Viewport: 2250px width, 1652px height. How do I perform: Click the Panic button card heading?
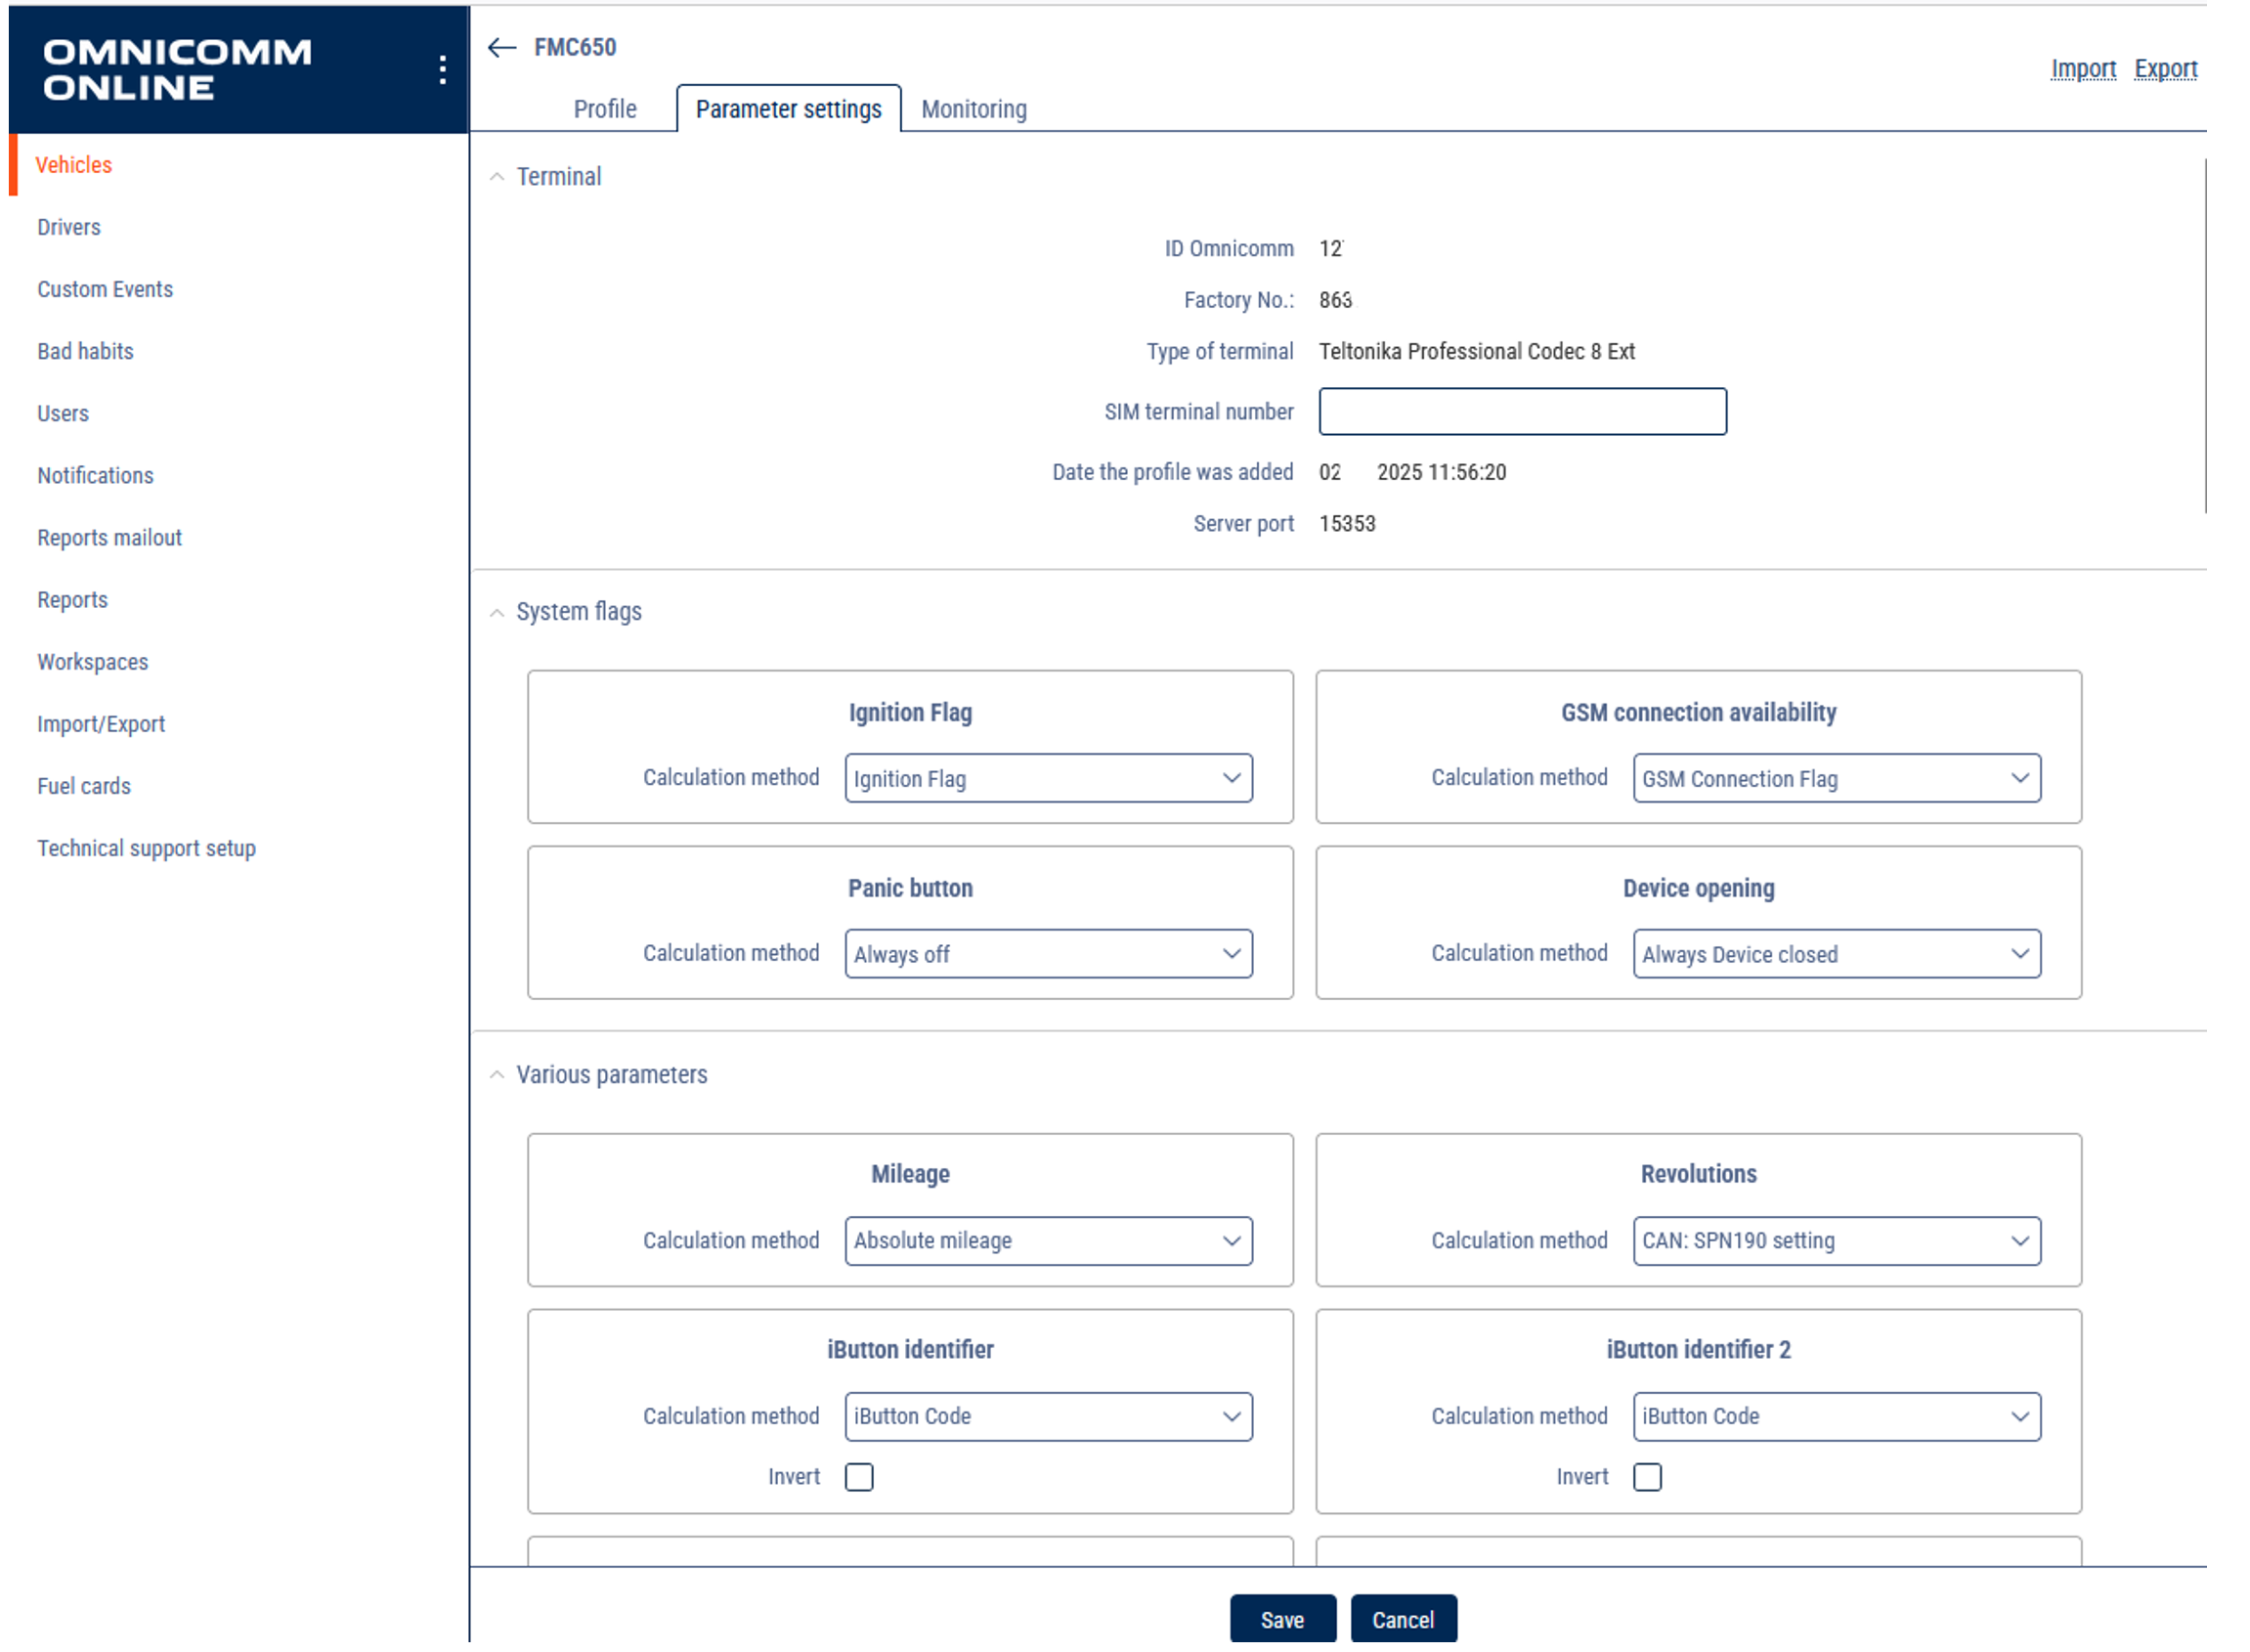[x=910, y=888]
